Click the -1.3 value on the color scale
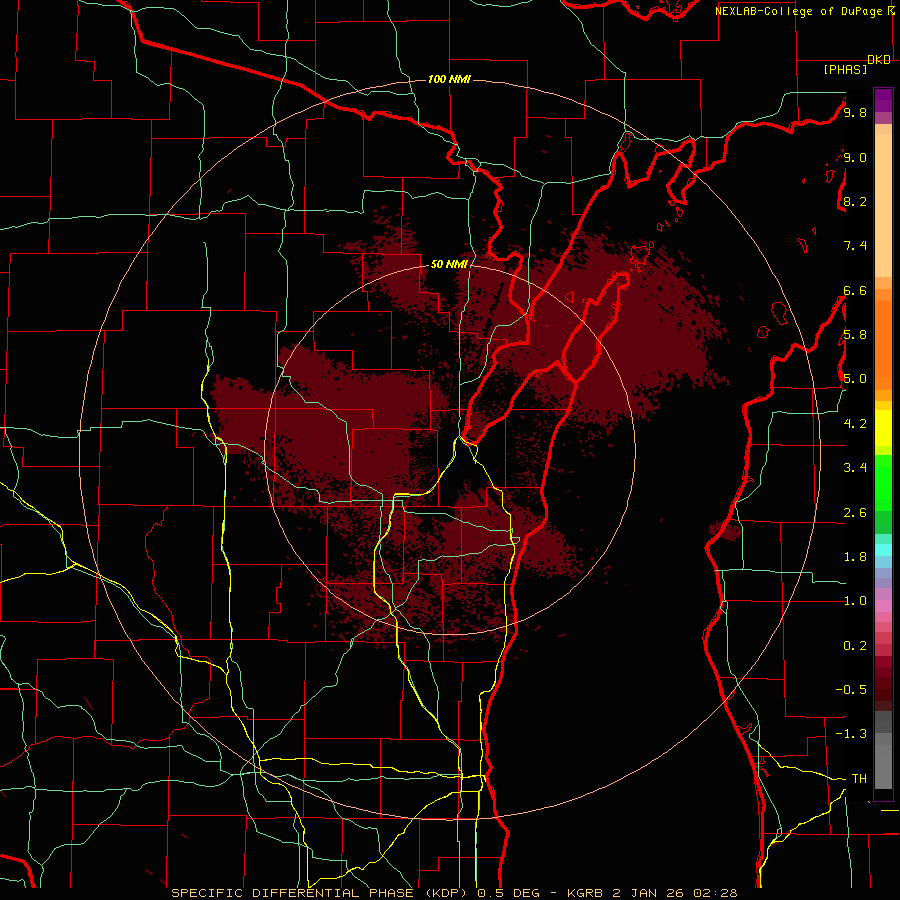Viewport: 900px width, 900px height. pos(852,734)
